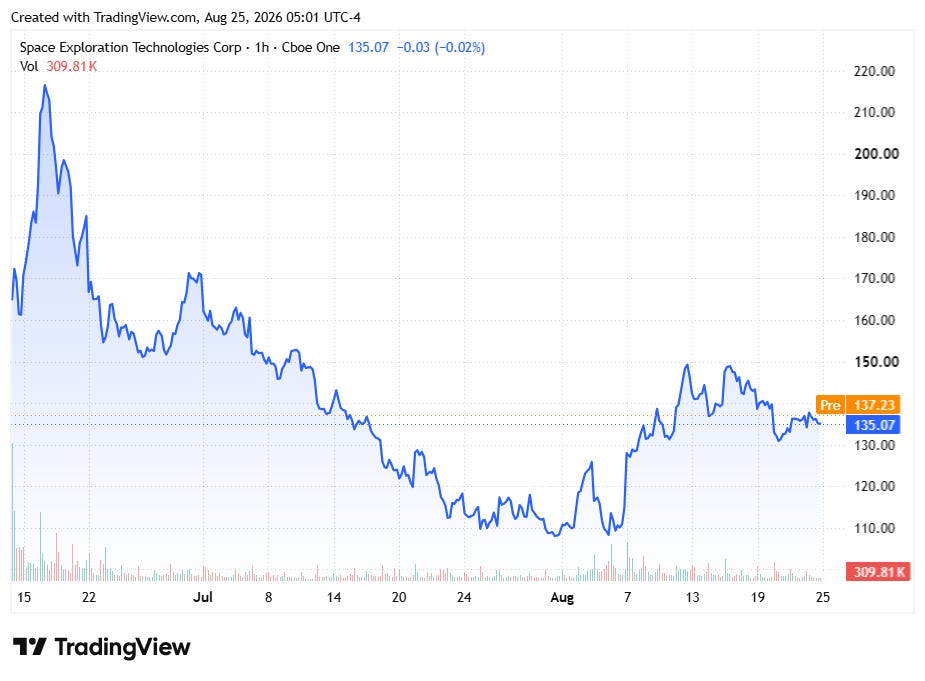
Task: Click the Jul month label on time axis
Action: [203, 597]
